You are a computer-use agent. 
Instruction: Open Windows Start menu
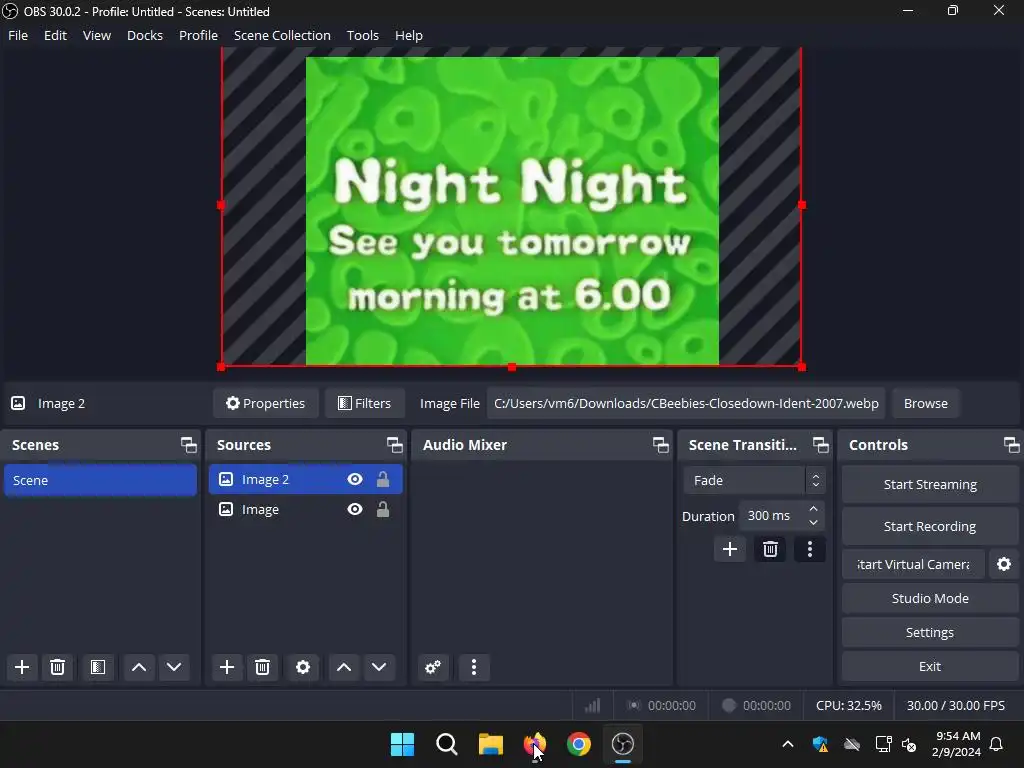[402, 744]
